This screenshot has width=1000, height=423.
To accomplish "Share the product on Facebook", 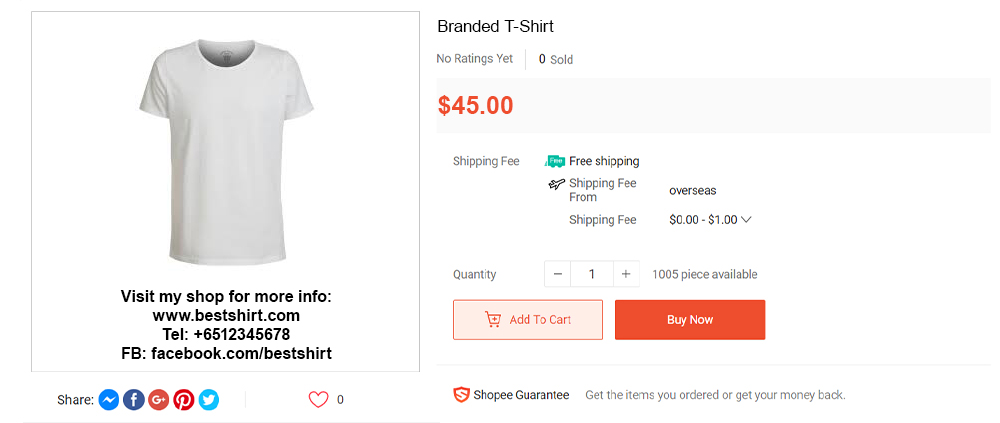I will tap(134, 400).
